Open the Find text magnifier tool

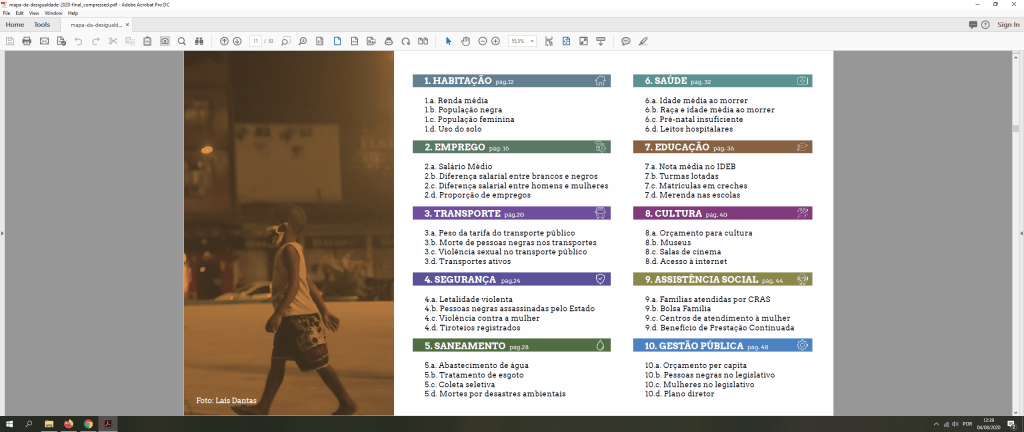pyautogui.click(x=181, y=41)
